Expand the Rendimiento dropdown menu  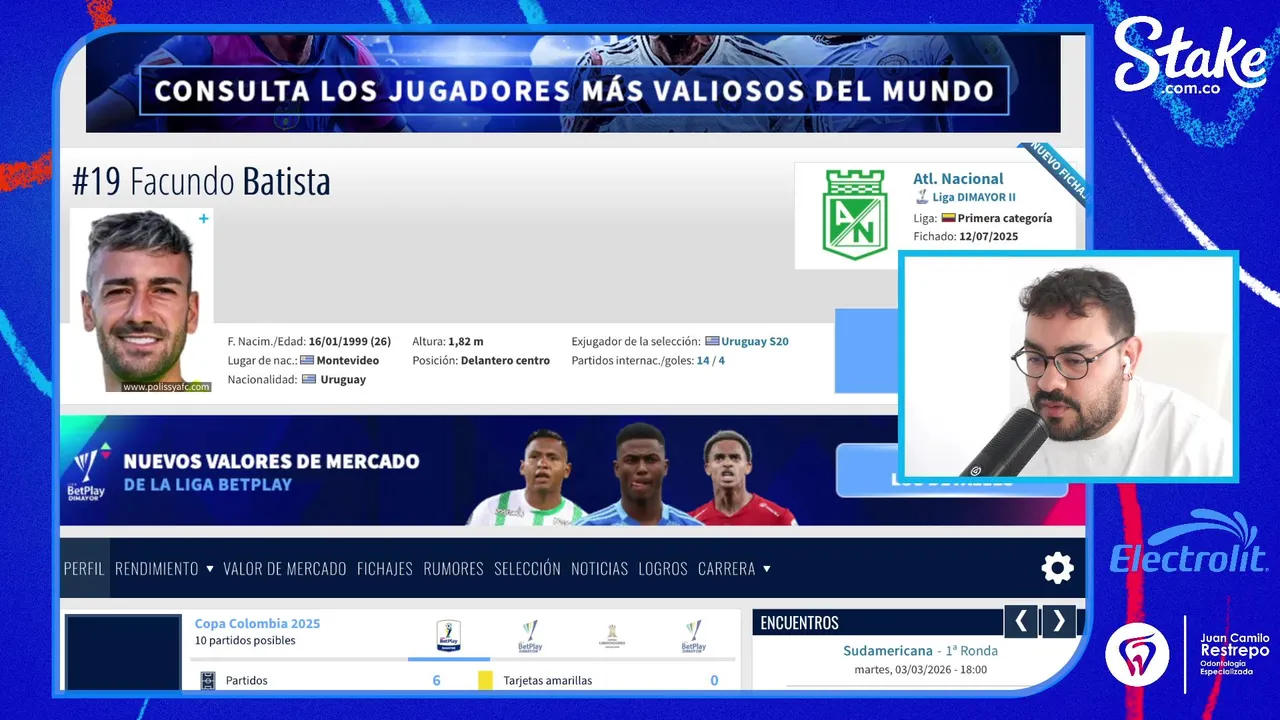(164, 568)
